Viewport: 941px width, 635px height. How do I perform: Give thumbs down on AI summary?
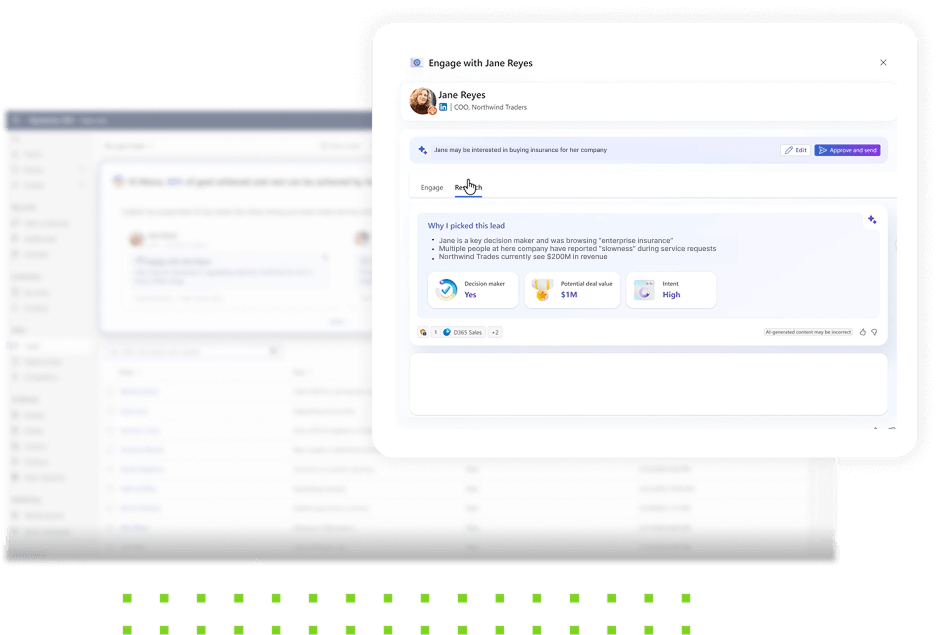pos(874,332)
